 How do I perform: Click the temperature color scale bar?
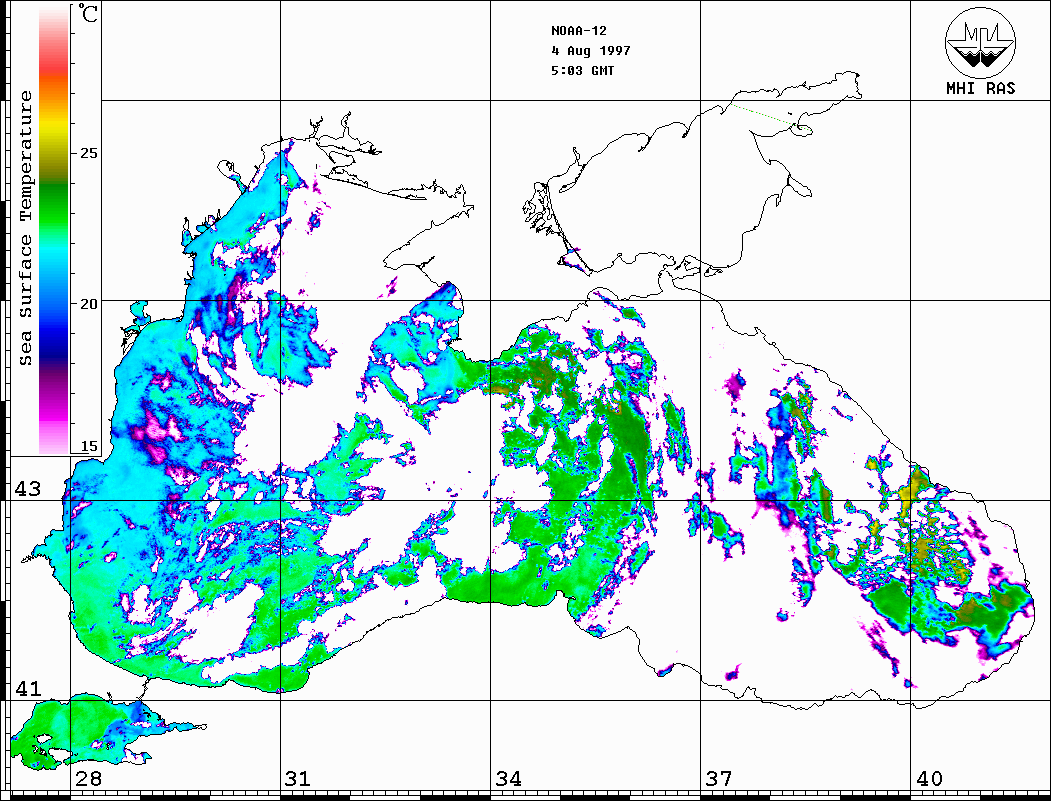coord(54,229)
